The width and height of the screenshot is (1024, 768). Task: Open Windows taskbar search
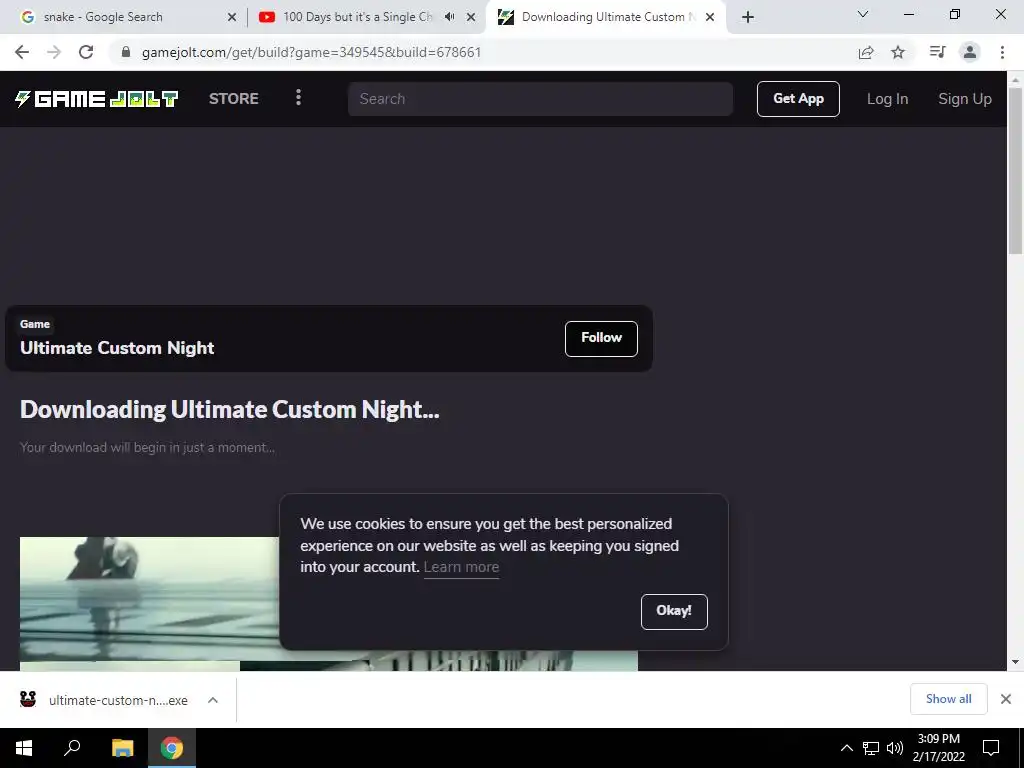[72, 748]
